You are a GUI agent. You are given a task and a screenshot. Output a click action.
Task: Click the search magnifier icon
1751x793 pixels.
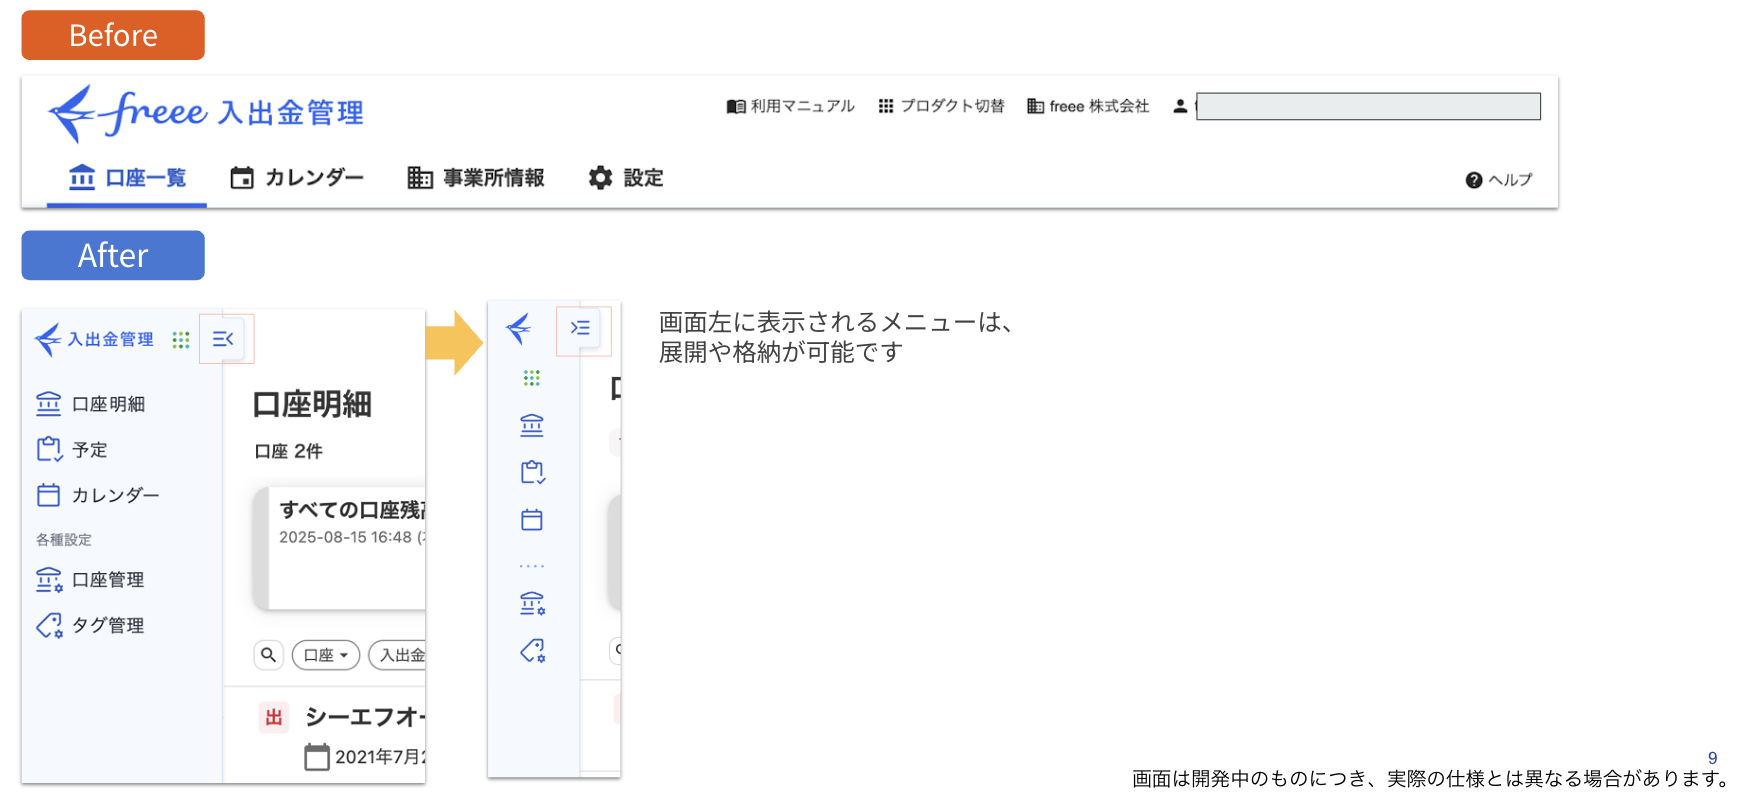tap(268, 655)
